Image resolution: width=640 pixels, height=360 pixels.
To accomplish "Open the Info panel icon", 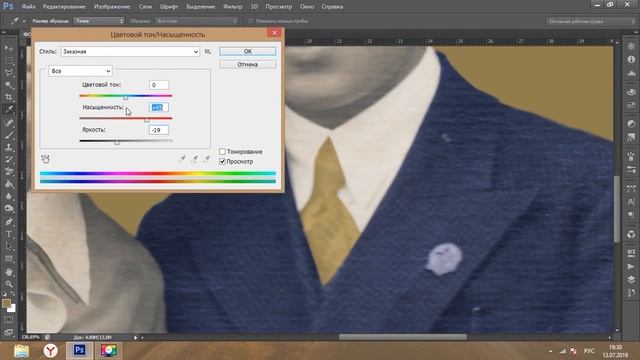I will (x=631, y=60).
